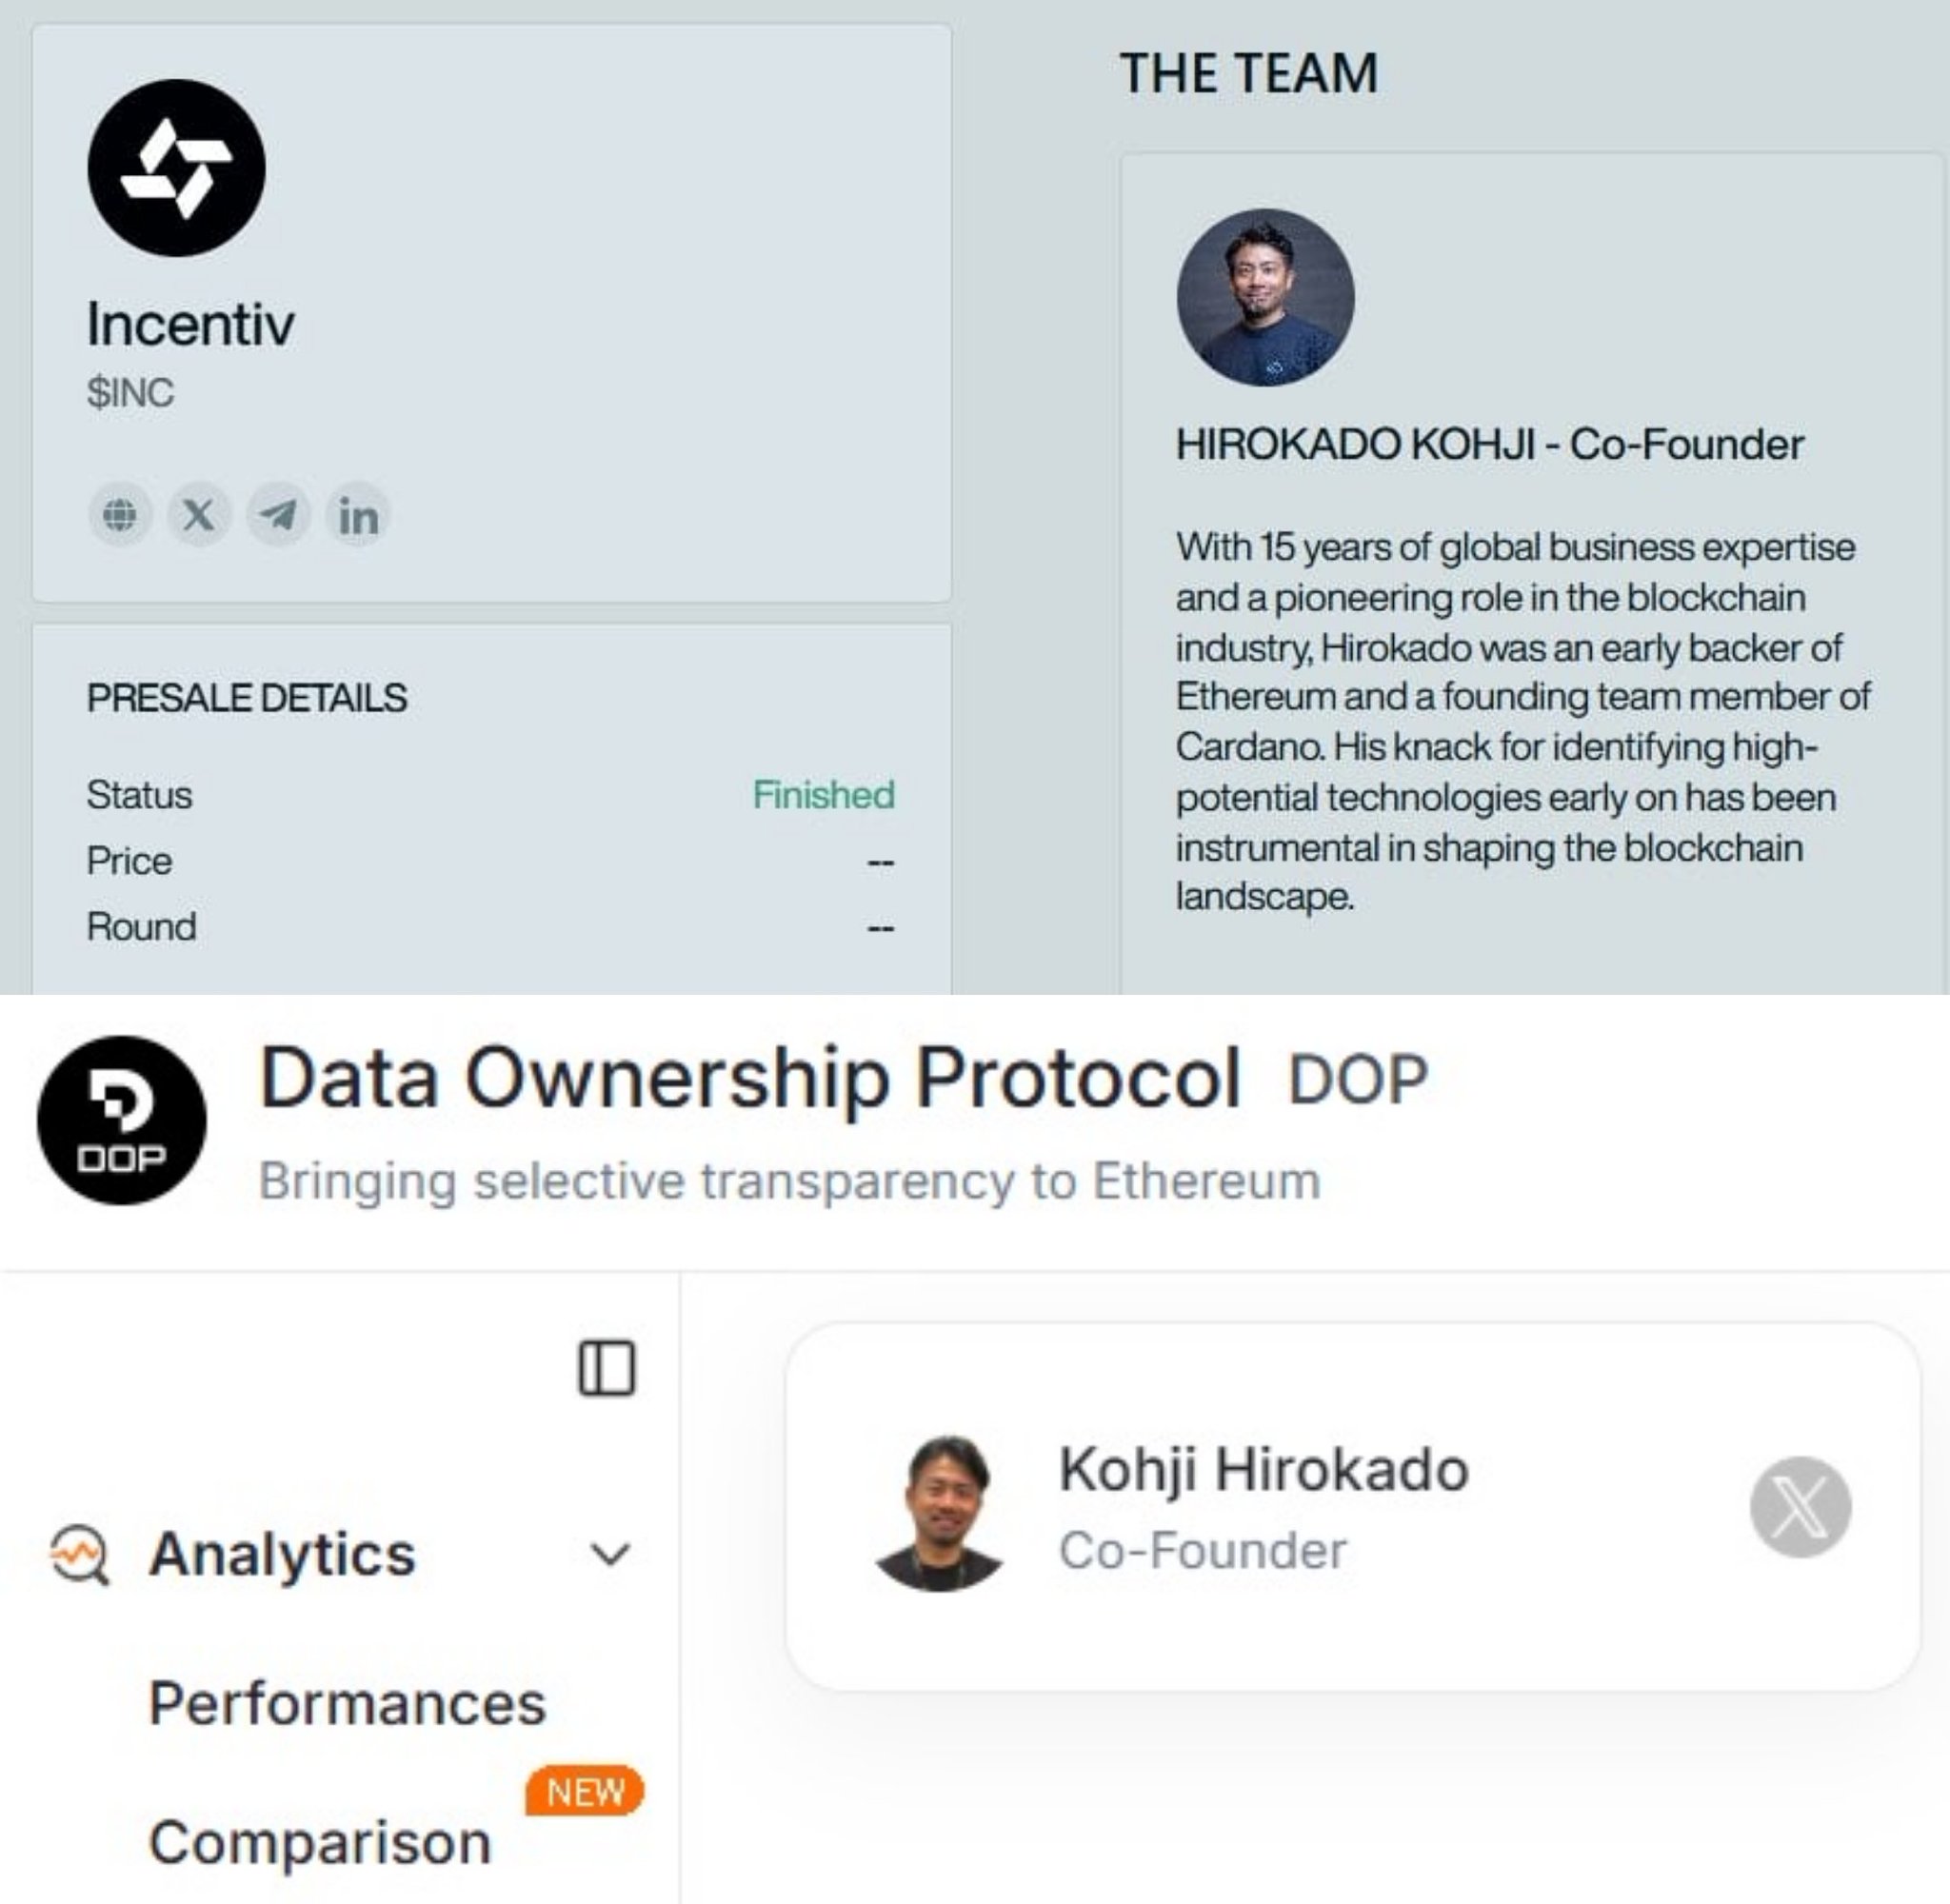Select the Data Ownership Protocol title
The height and width of the screenshot is (1904, 1950).
coord(750,1078)
